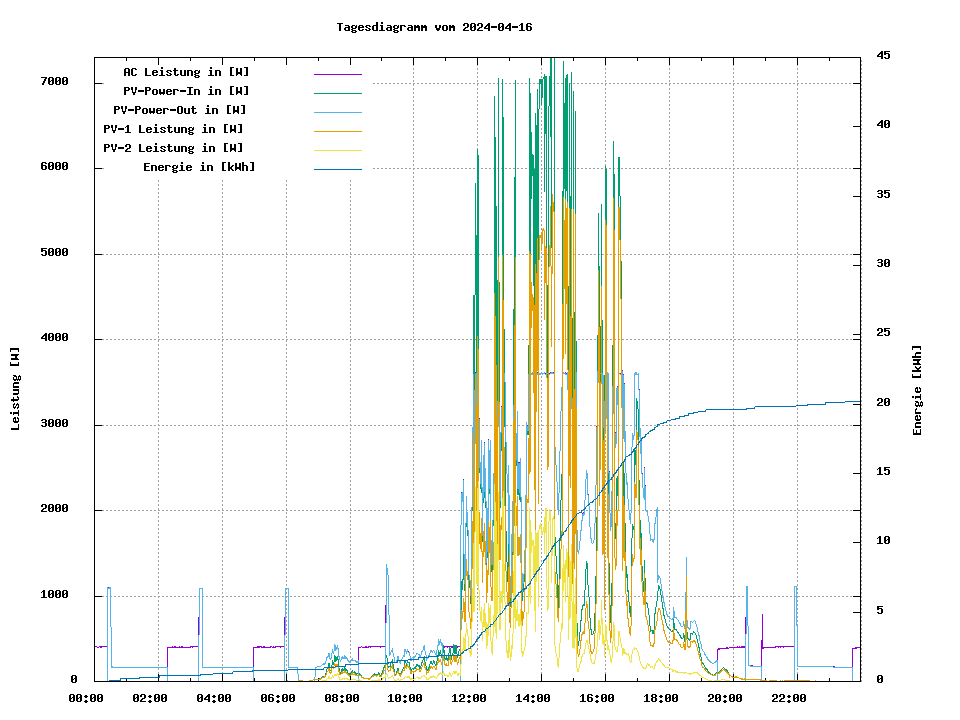
Task: Select the 'AC Leistung in [W]' legend label
Action: click(186, 72)
